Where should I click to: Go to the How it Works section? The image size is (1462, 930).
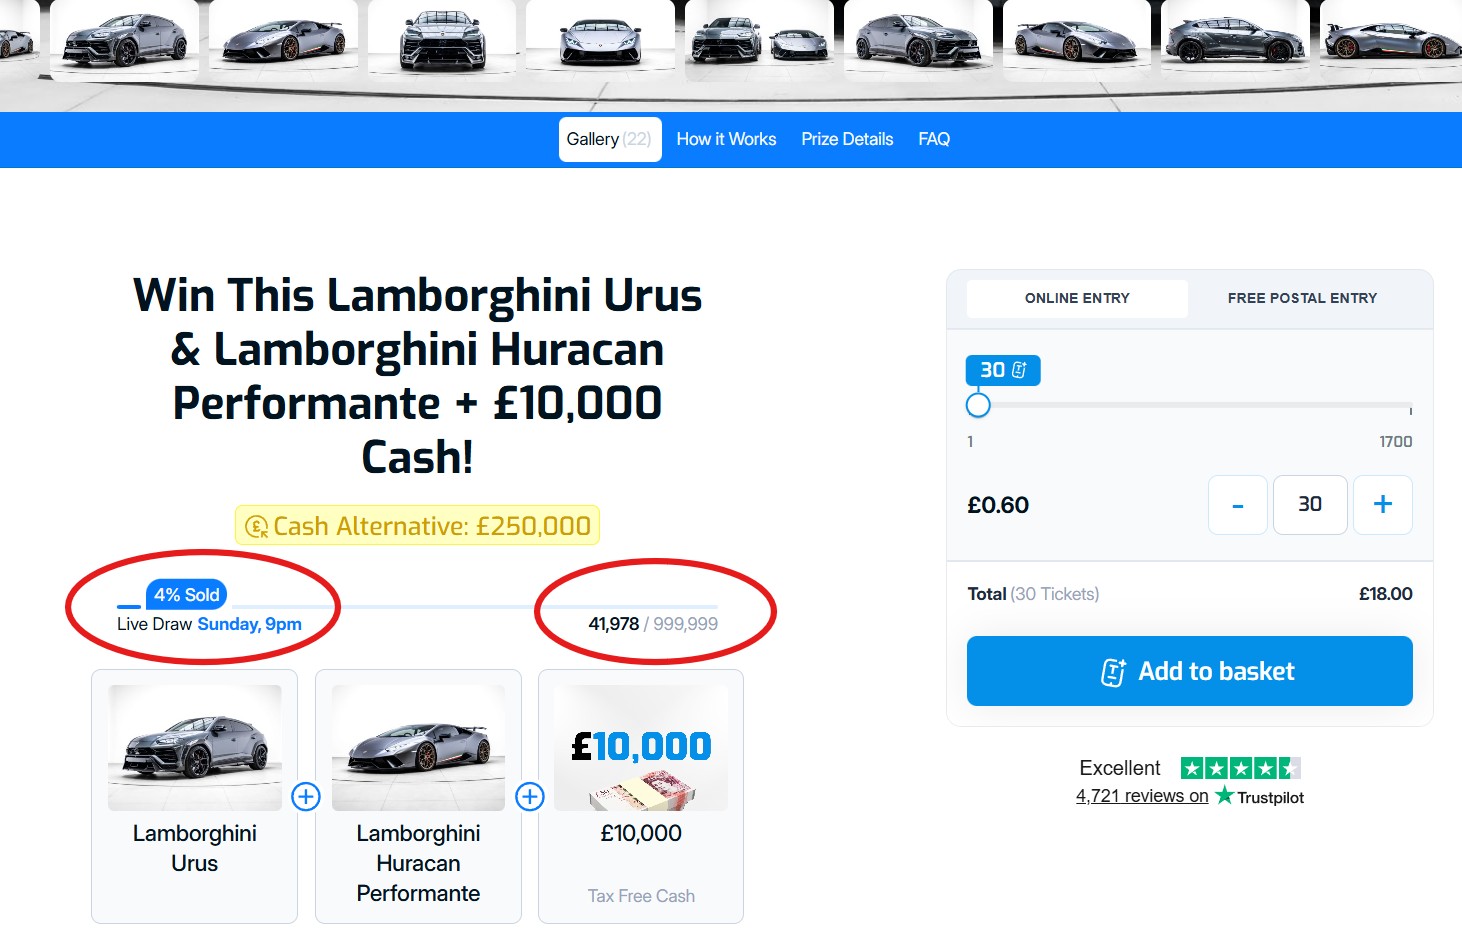[x=726, y=139]
